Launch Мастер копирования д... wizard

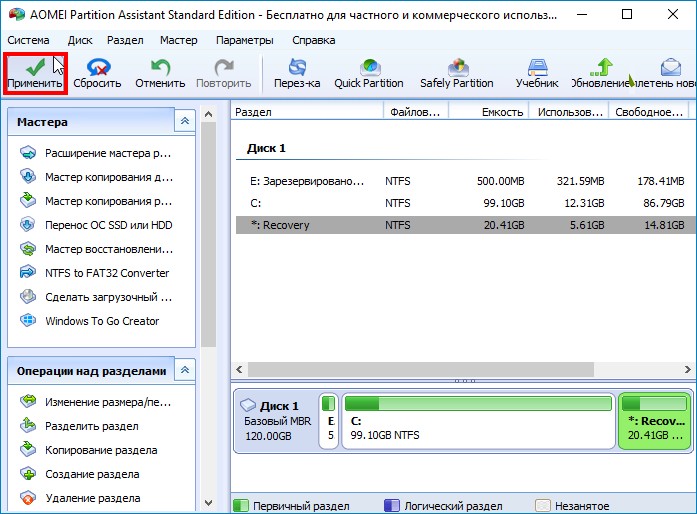[x=96, y=177]
